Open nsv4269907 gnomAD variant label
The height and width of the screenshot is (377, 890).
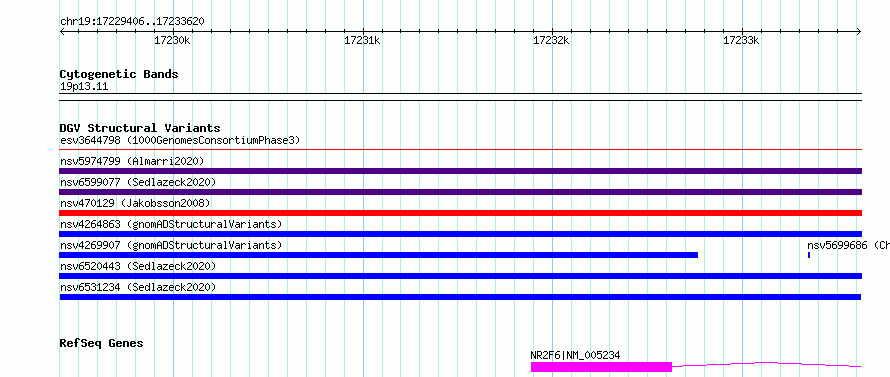click(171, 245)
